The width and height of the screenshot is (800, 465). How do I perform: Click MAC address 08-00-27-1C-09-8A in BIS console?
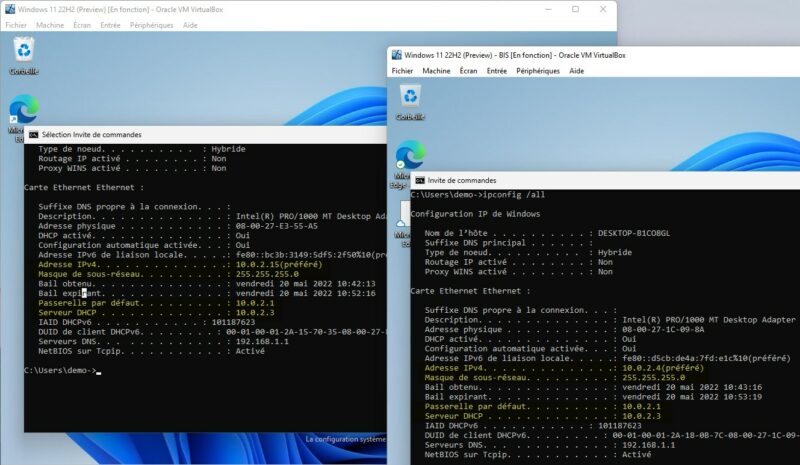coord(663,330)
